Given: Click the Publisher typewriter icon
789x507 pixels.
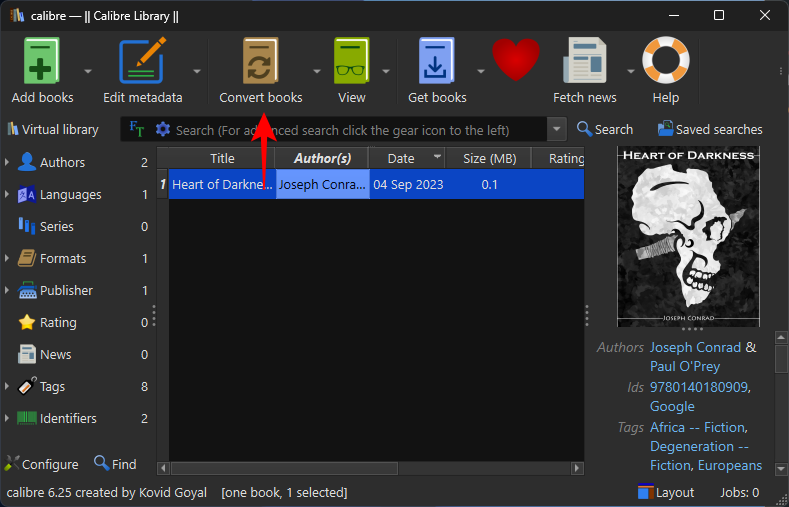Looking at the screenshot, I should click(27, 290).
